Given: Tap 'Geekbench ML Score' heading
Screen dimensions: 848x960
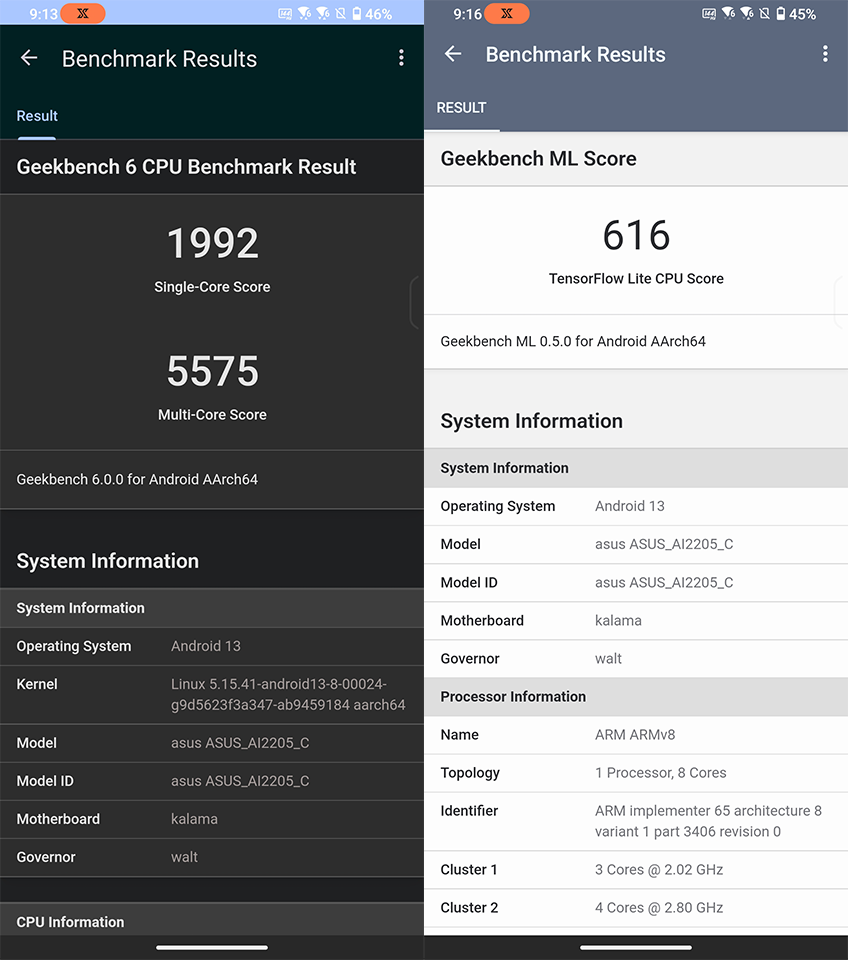Looking at the screenshot, I should pyautogui.click(x=538, y=159).
